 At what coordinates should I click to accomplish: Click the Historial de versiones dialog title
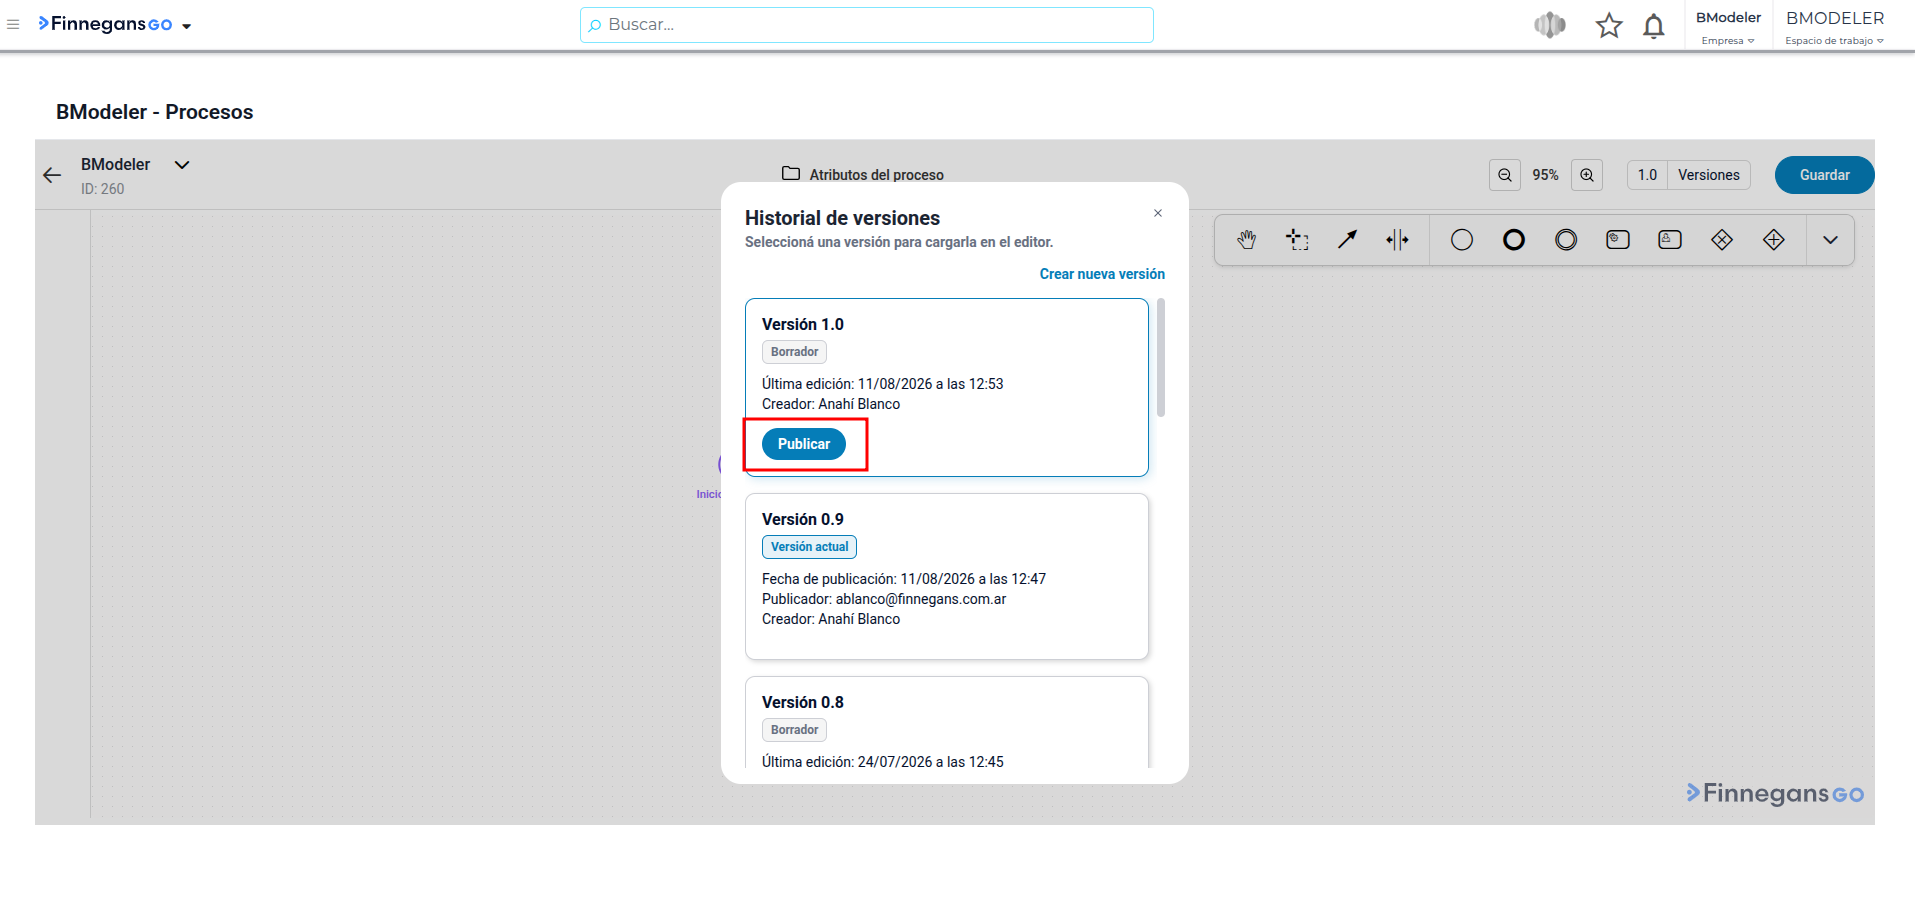pos(842,218)
